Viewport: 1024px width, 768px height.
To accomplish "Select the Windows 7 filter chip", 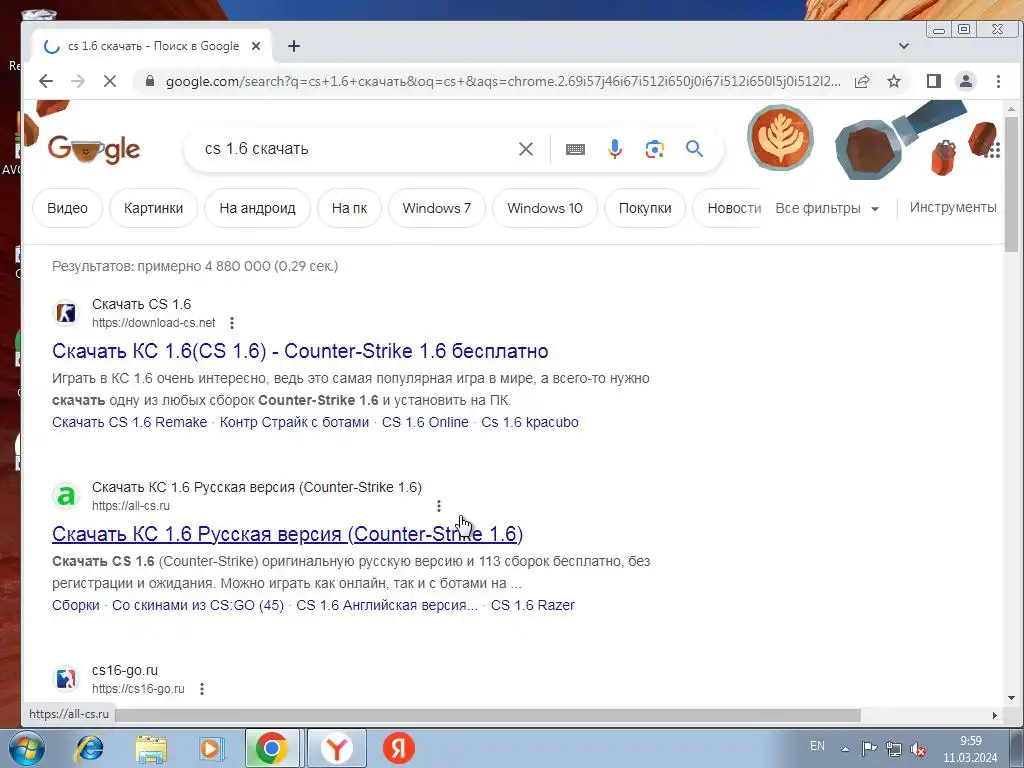I will click(437, 208).
